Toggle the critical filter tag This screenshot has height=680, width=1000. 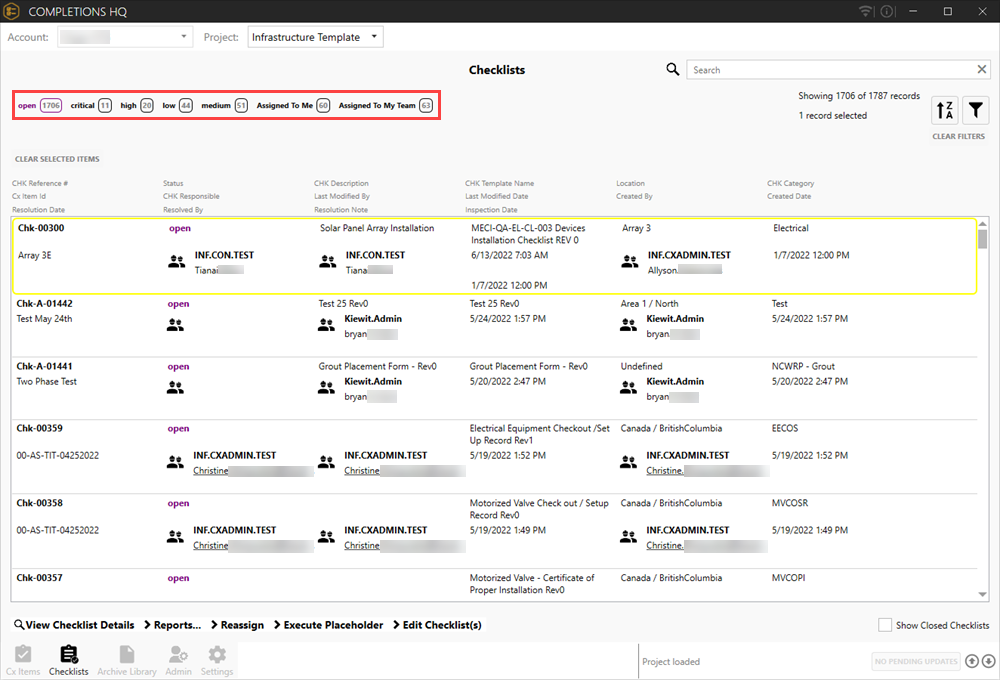(x=90, y=105)
